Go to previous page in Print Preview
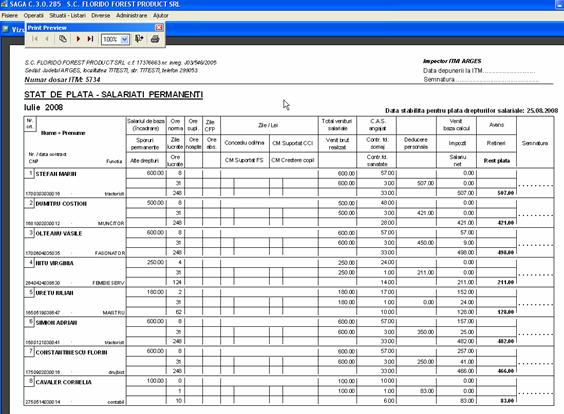This screenshot has height=414, width=564. pyautogui.click(x=47, y=39)
